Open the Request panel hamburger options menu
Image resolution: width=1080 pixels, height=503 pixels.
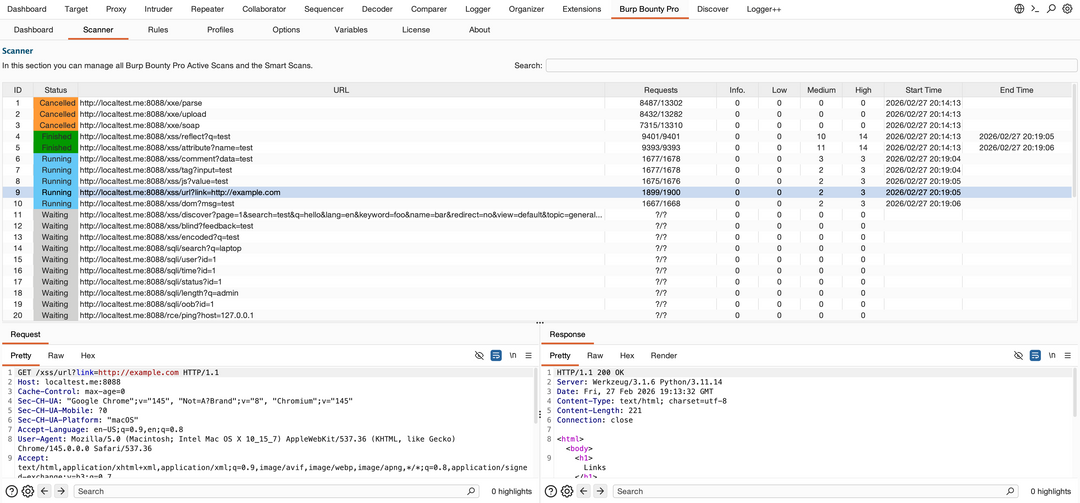[528, 355]
